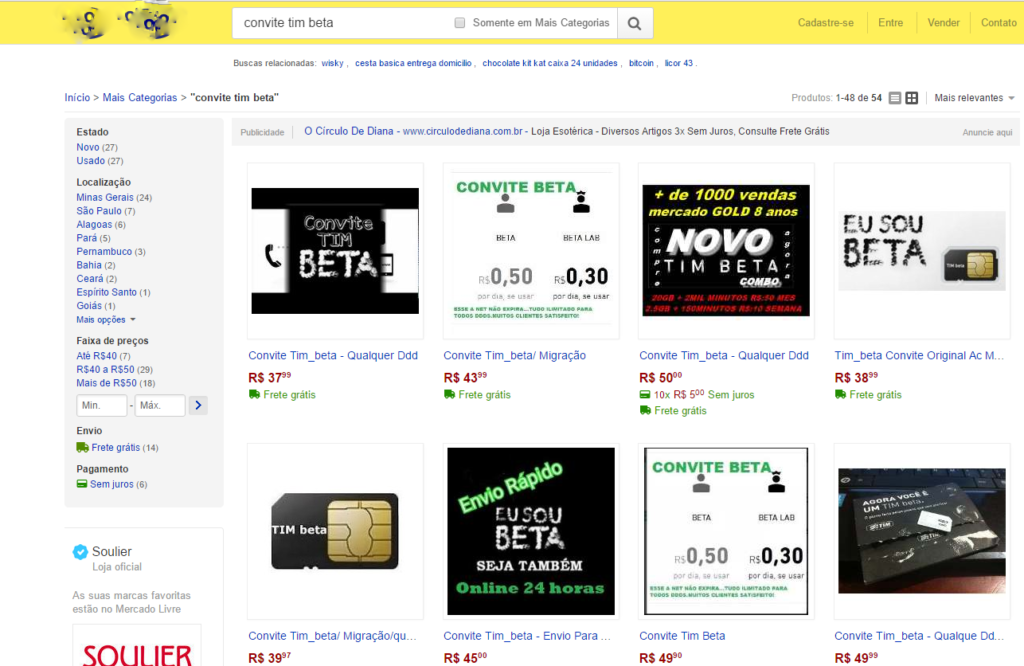Click the SOULIER brand banner
This screenshot has height=666, width=1024.
tap(137, 646)
